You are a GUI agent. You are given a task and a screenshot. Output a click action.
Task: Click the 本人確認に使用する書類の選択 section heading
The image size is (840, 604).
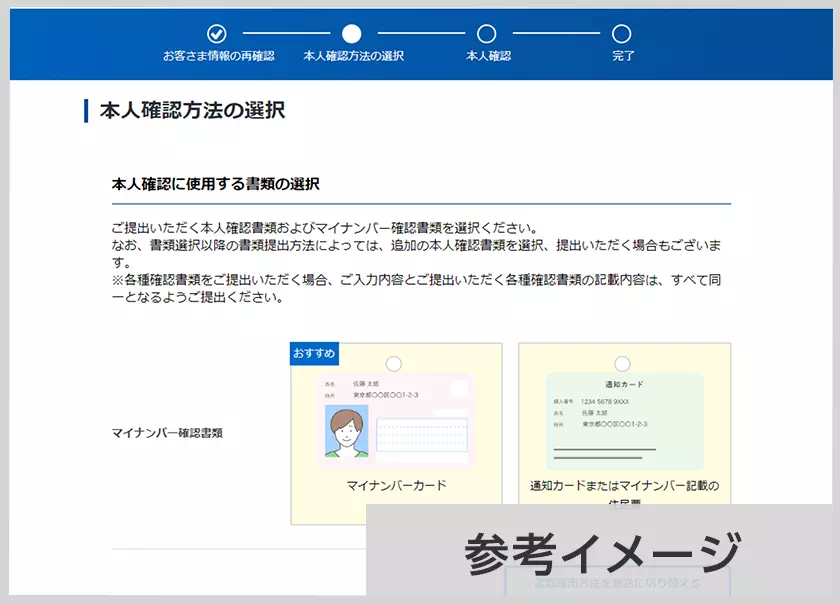(x=215, y=185)
